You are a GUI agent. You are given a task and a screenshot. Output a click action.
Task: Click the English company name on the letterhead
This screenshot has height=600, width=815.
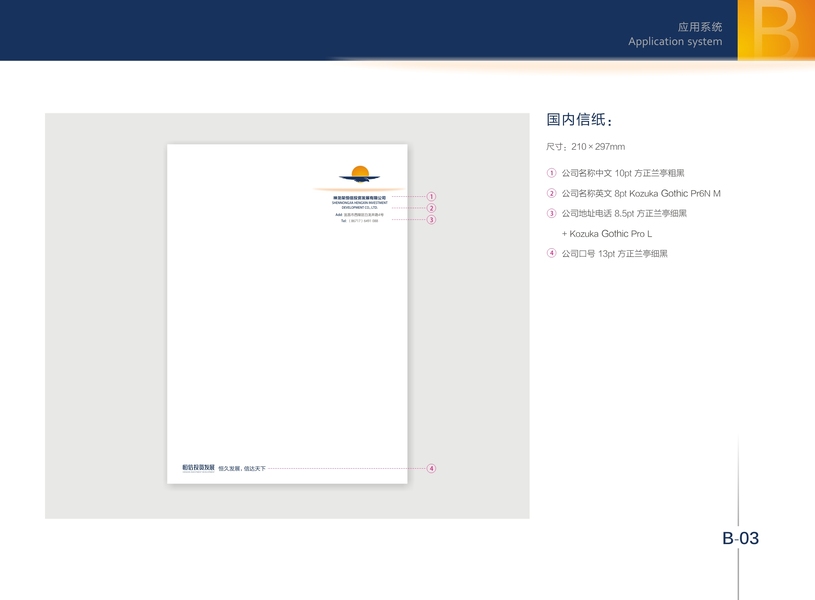[x=360, y=205]
